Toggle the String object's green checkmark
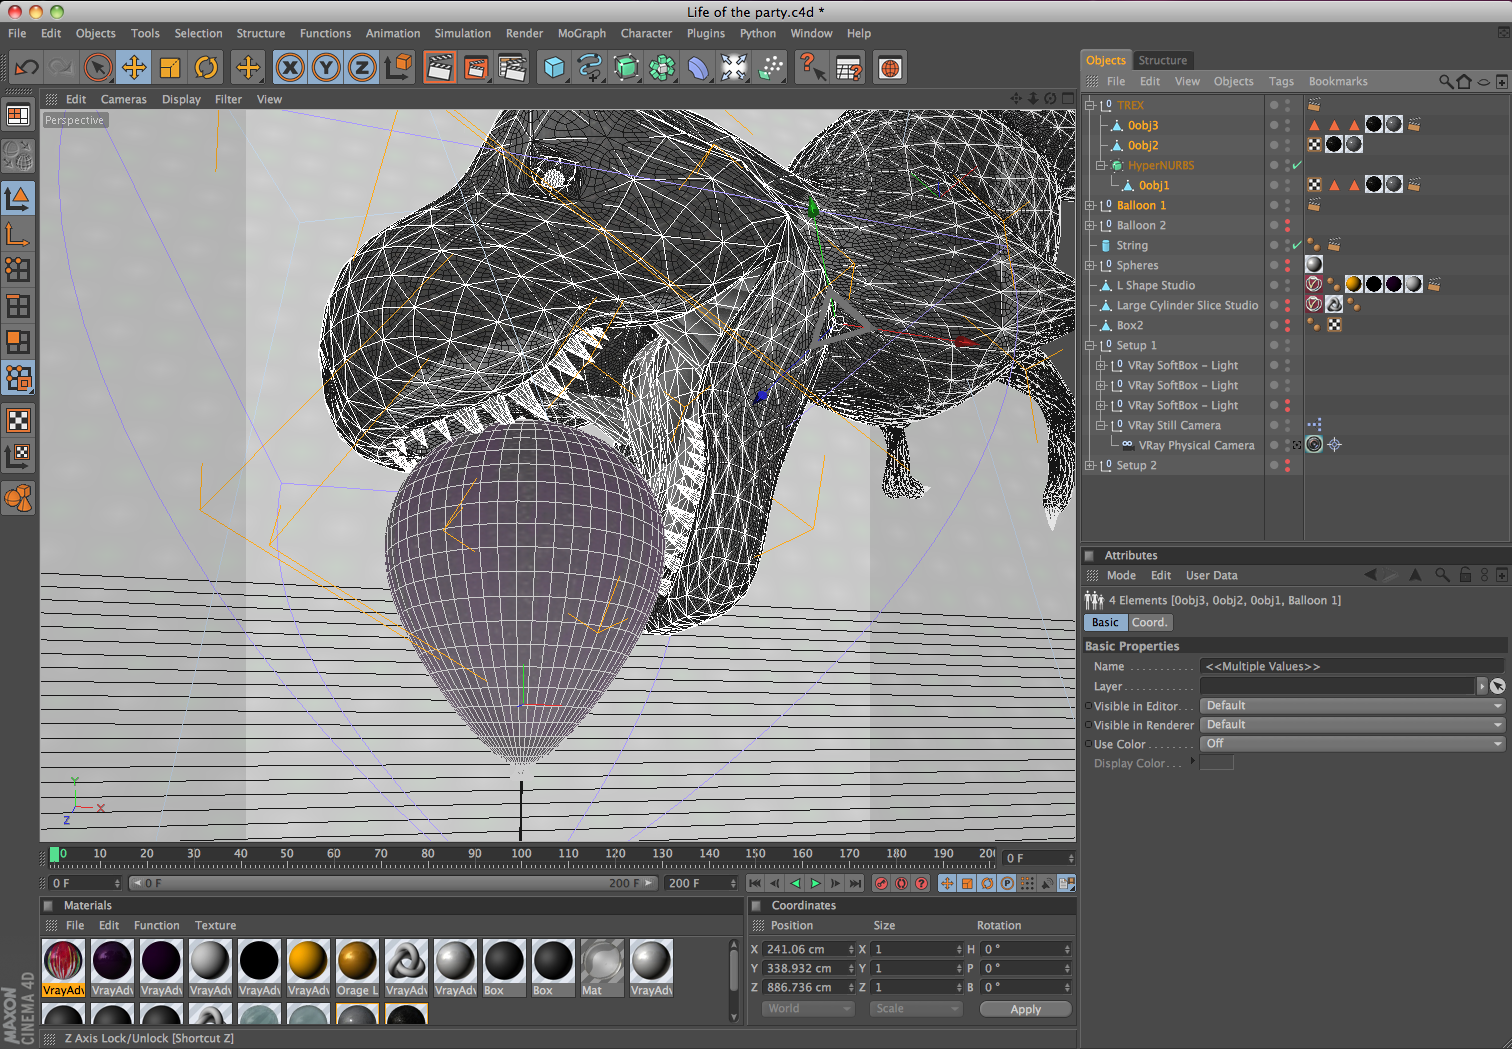1512x1049 pixels. click(x=1297, y=245)
